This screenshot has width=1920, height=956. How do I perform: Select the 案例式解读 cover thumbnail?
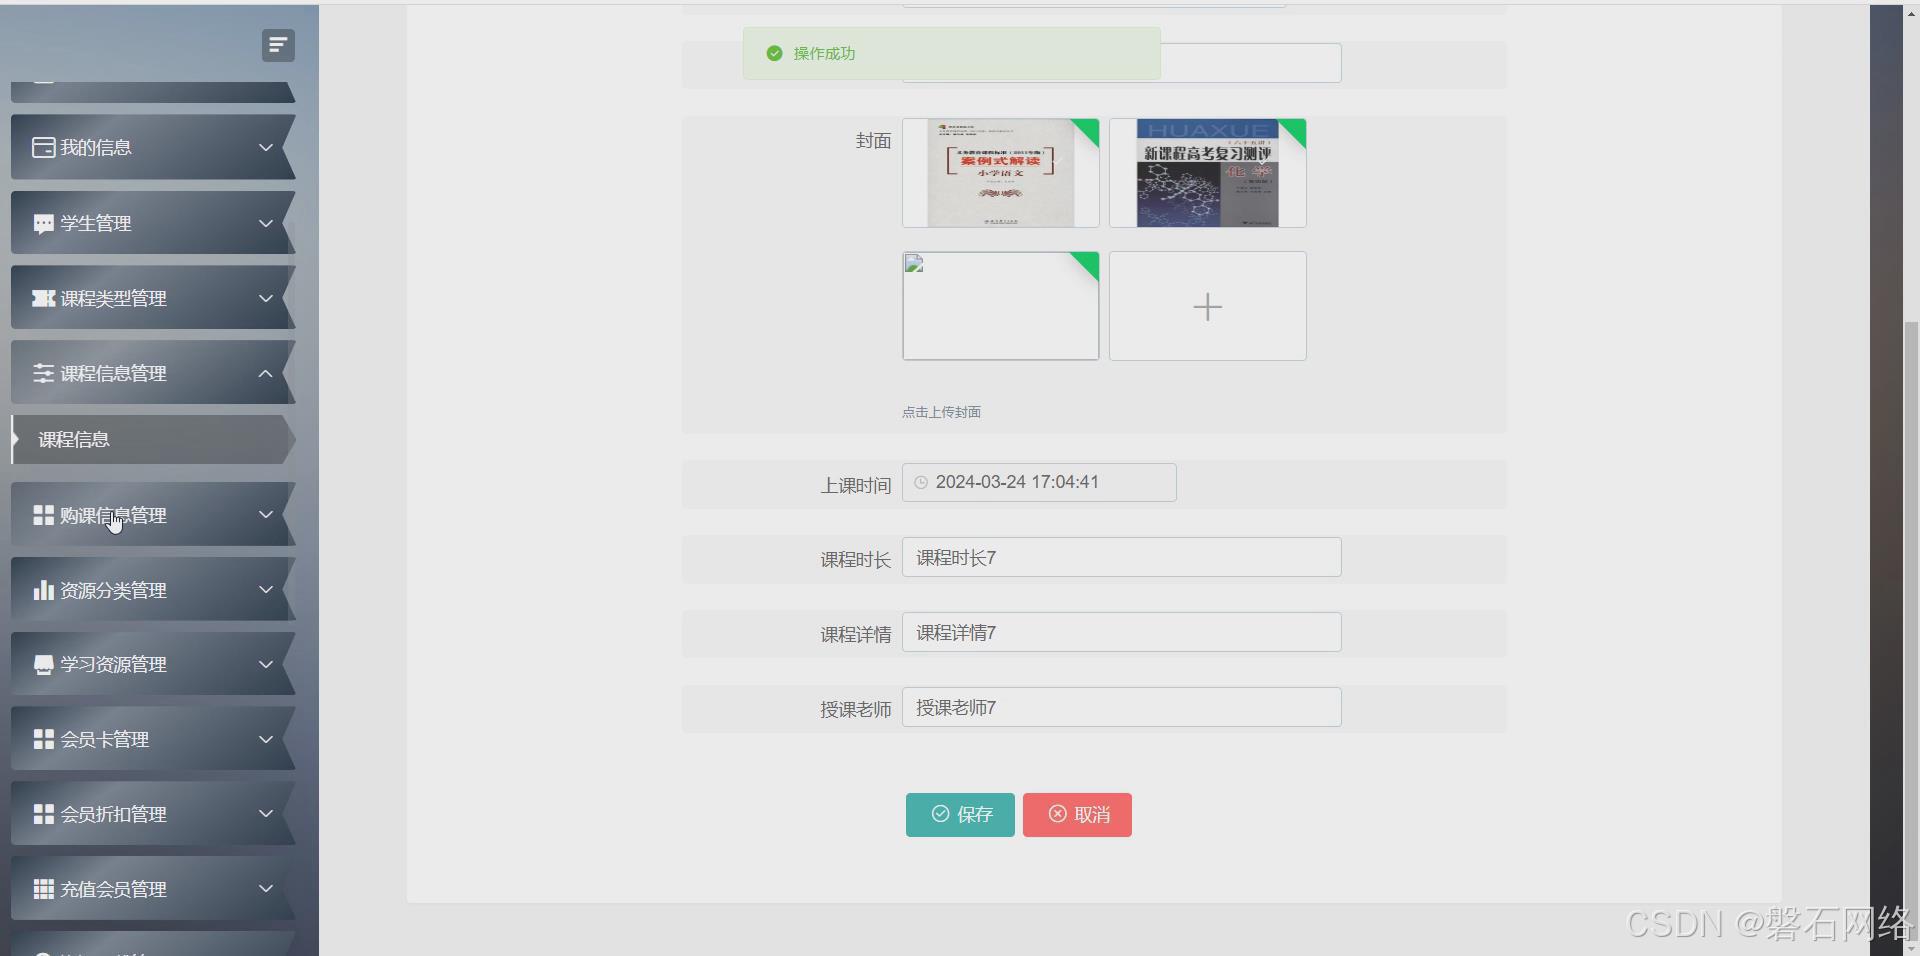[1001, 173]
